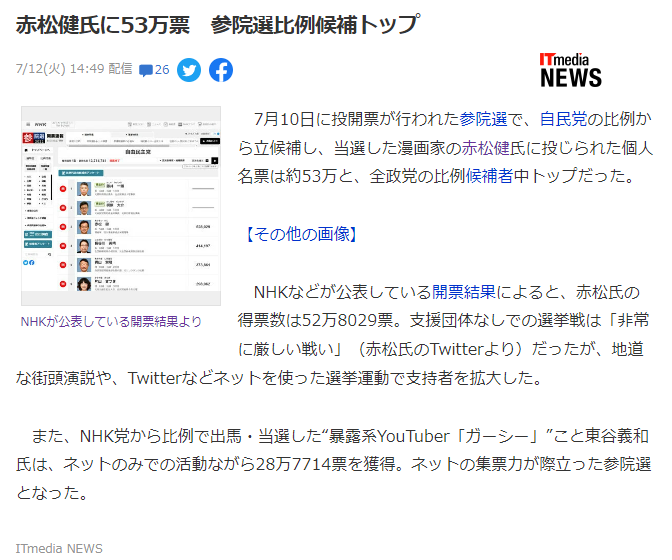Viewport: 672px width, 560px height.
Task: Share the article on Facebook
Action: [221, 70]
